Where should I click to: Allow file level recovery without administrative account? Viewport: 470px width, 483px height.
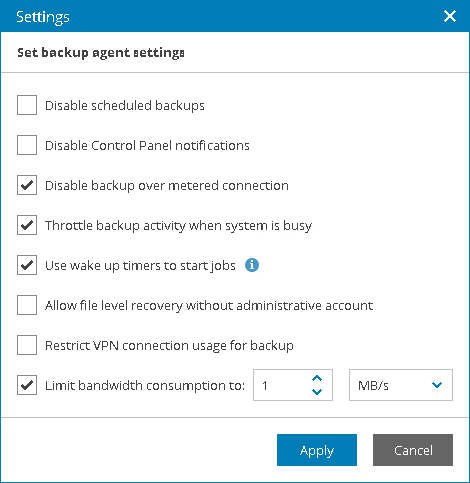pos(27,305)
